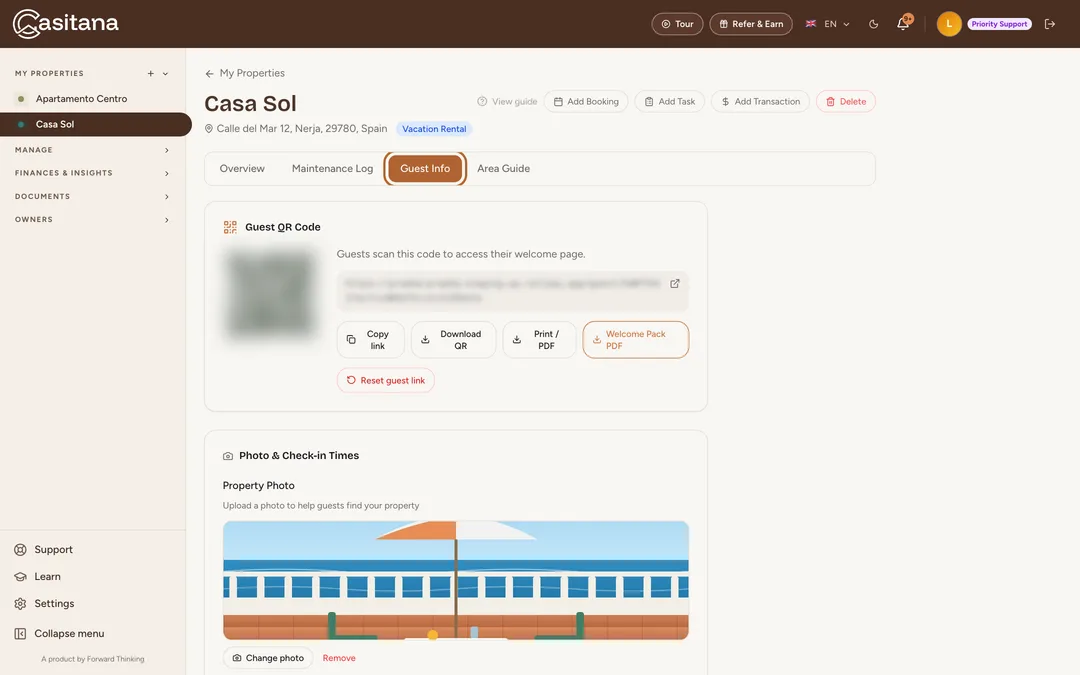Collapse the sidebar menu

(59, 634)
